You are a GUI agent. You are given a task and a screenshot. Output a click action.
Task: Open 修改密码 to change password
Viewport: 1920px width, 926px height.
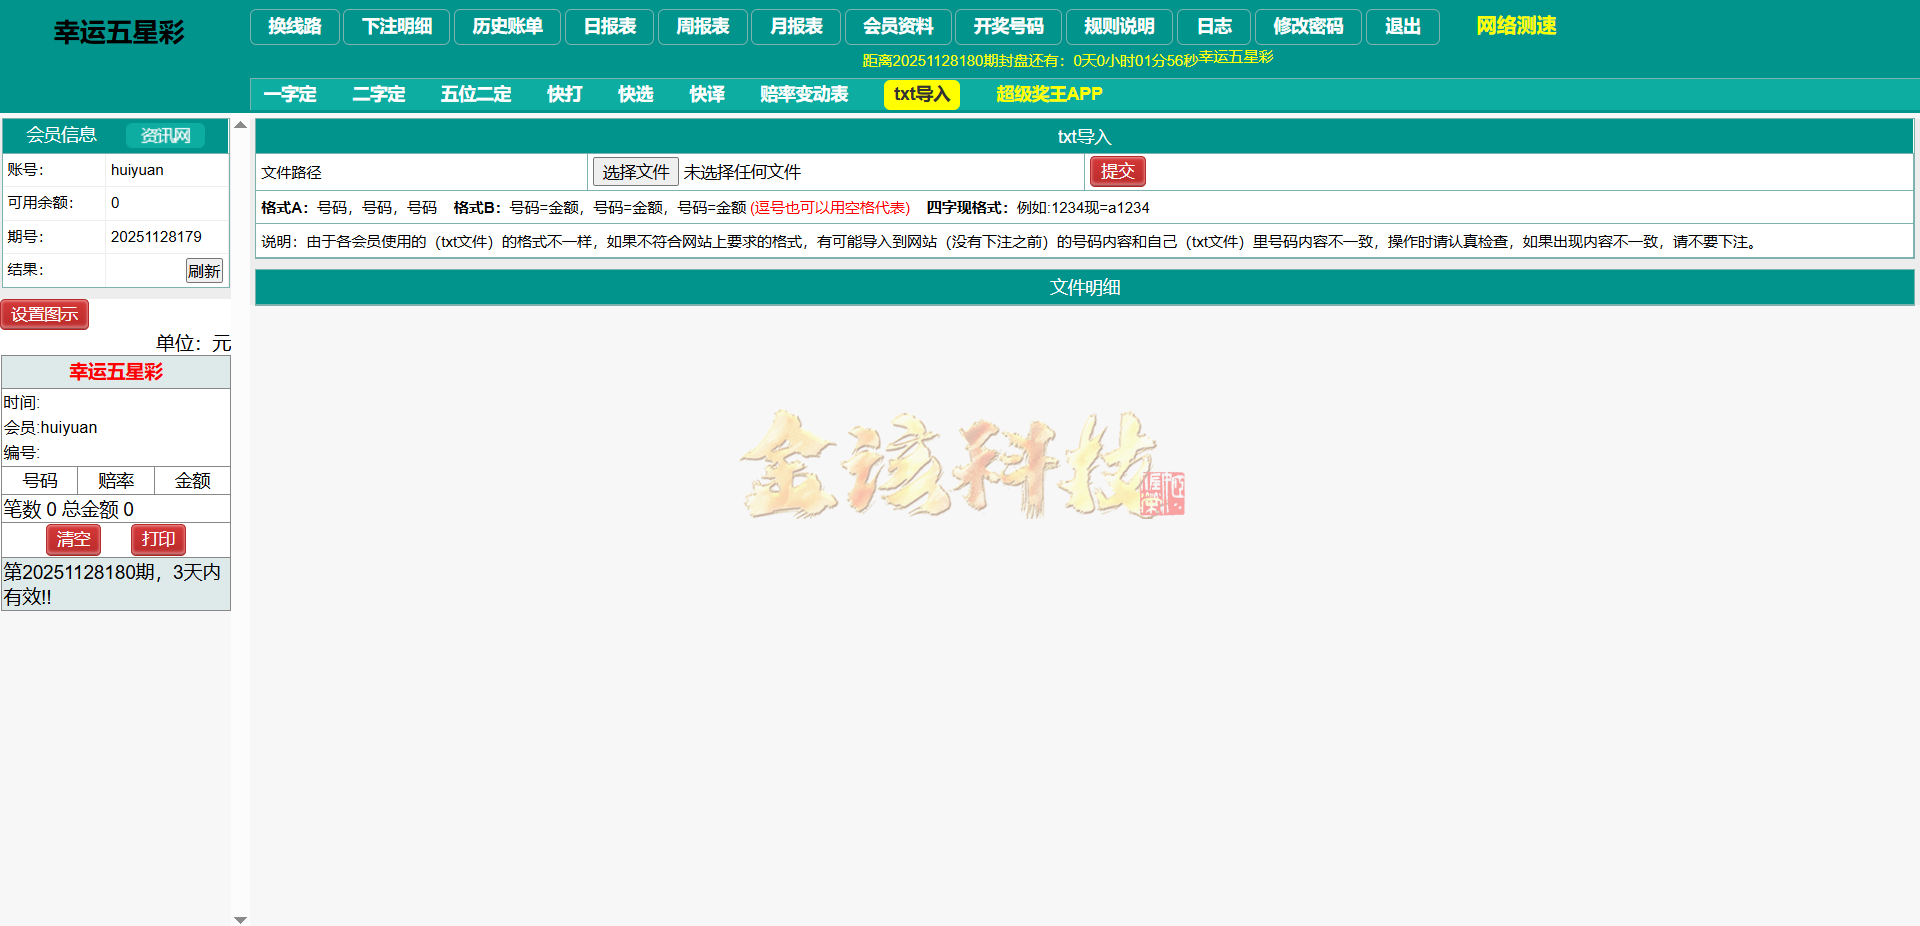(x=1308, y=27)
